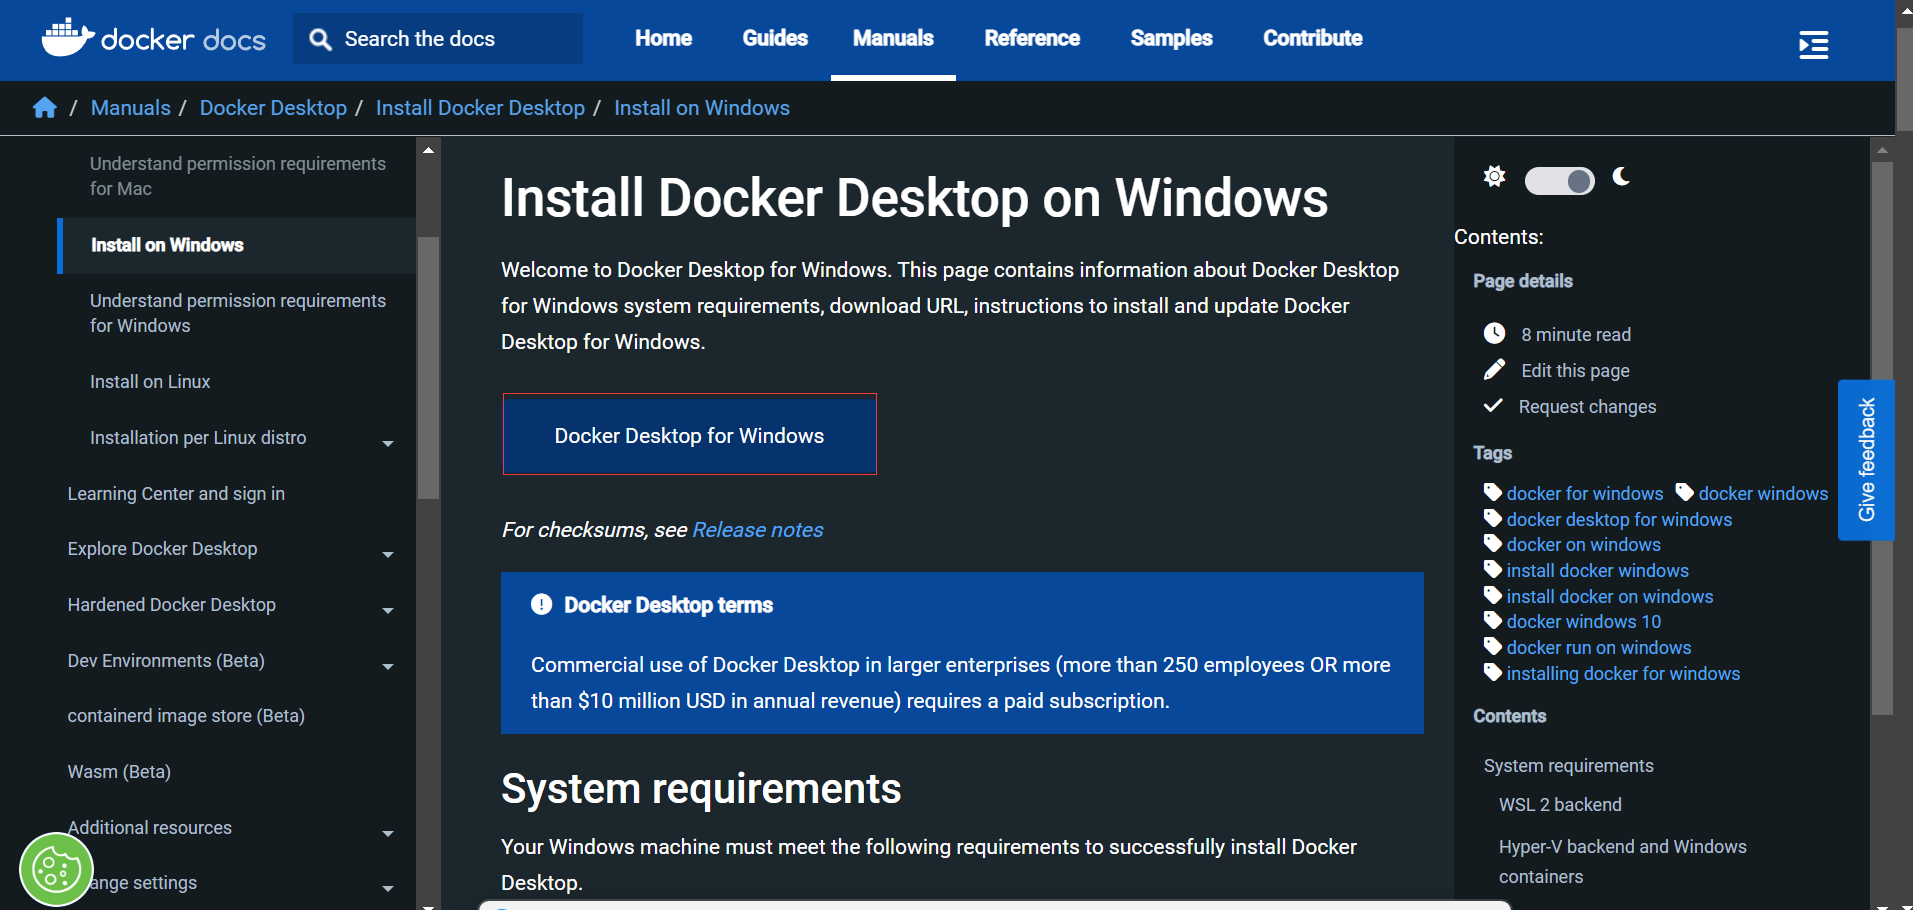Open the Guides menu item
Screen dimensions: 1913x910
click(774, 38)
